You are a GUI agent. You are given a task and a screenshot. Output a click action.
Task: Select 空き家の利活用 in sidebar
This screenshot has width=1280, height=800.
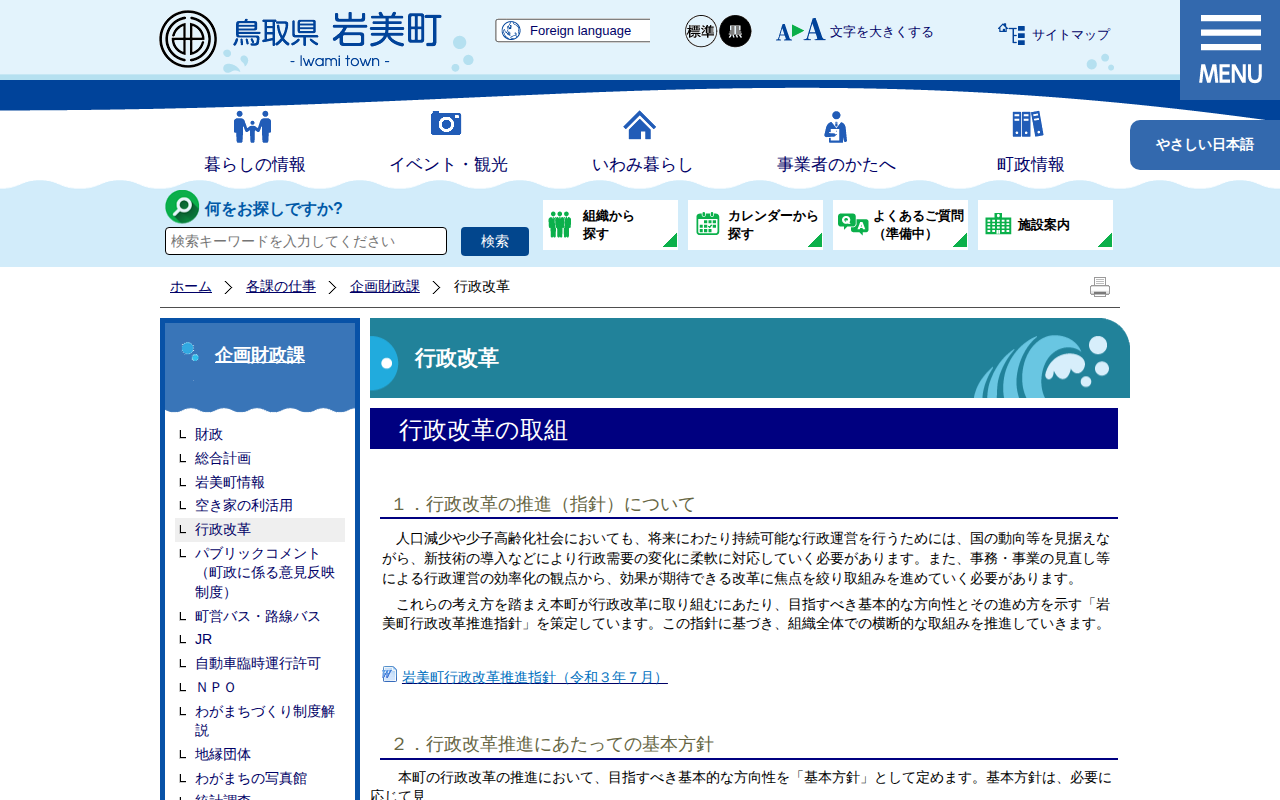[244, 506]
